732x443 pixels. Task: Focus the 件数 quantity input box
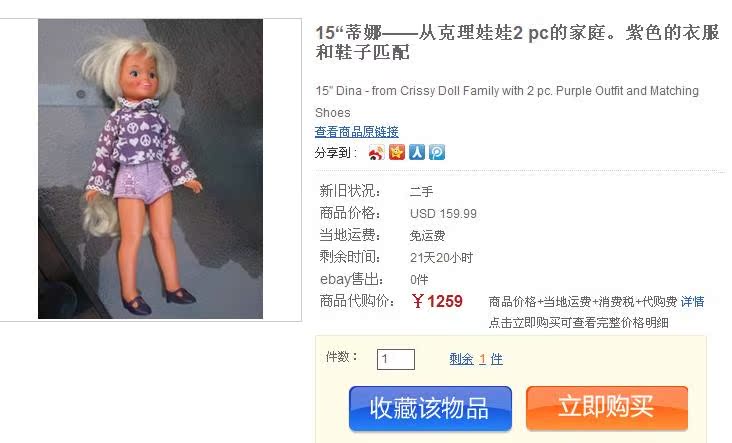pyautogui.click(x=396, y=359)
